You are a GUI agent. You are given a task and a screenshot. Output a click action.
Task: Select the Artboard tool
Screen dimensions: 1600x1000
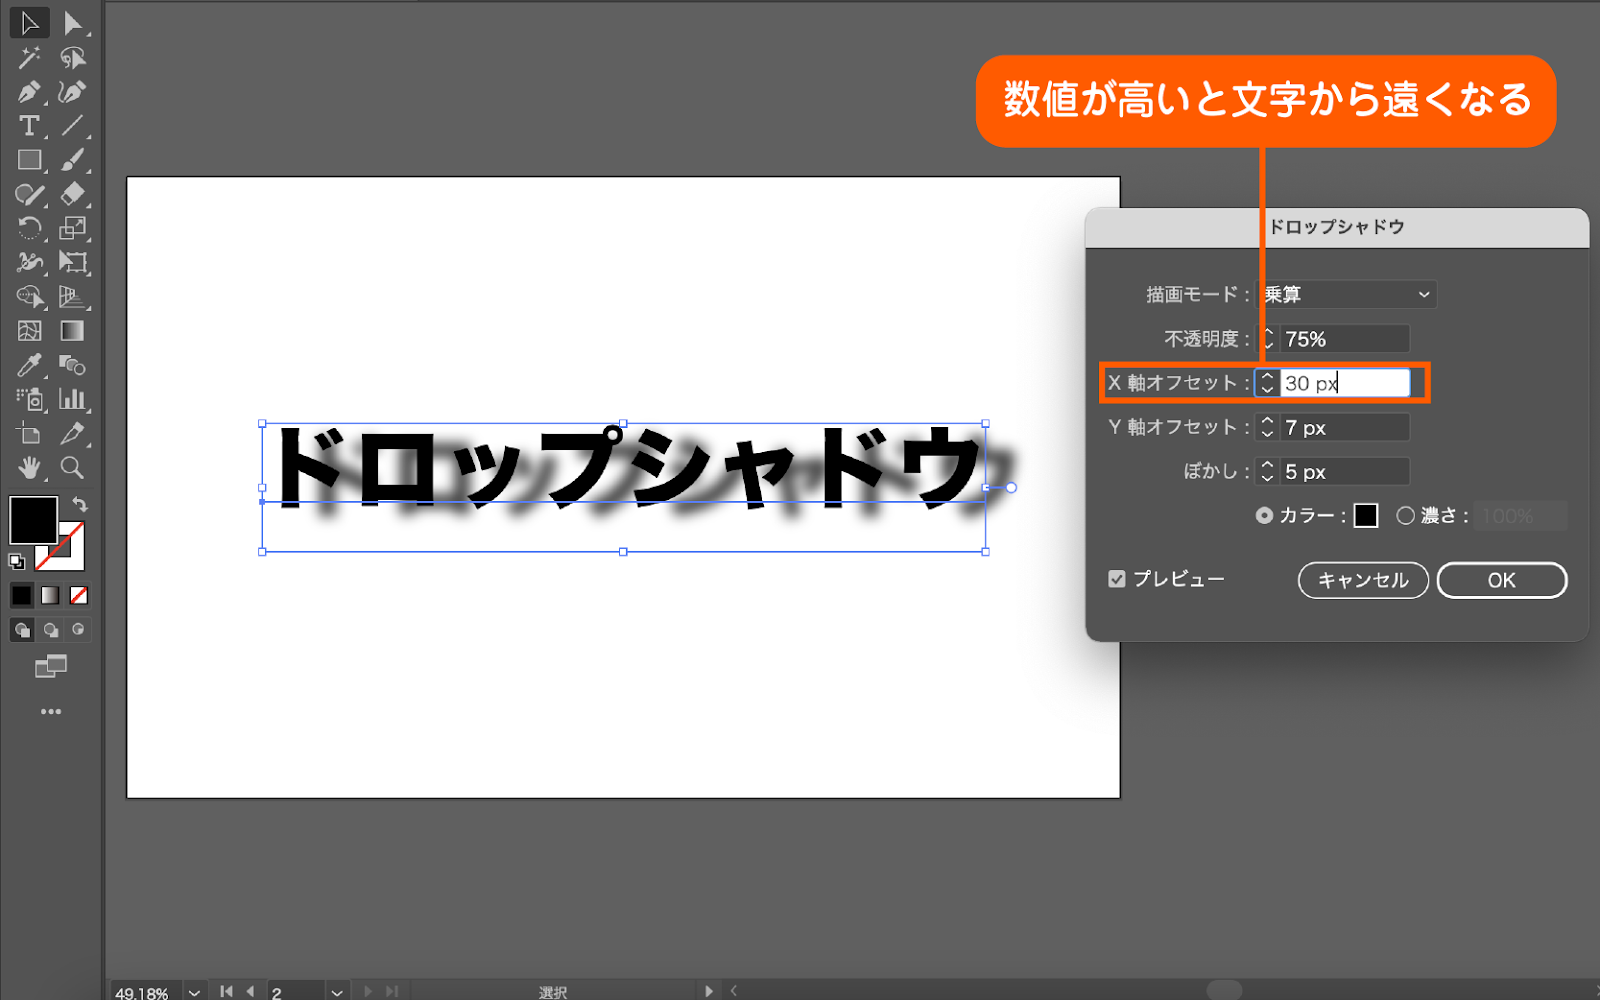tap(29, 433)
